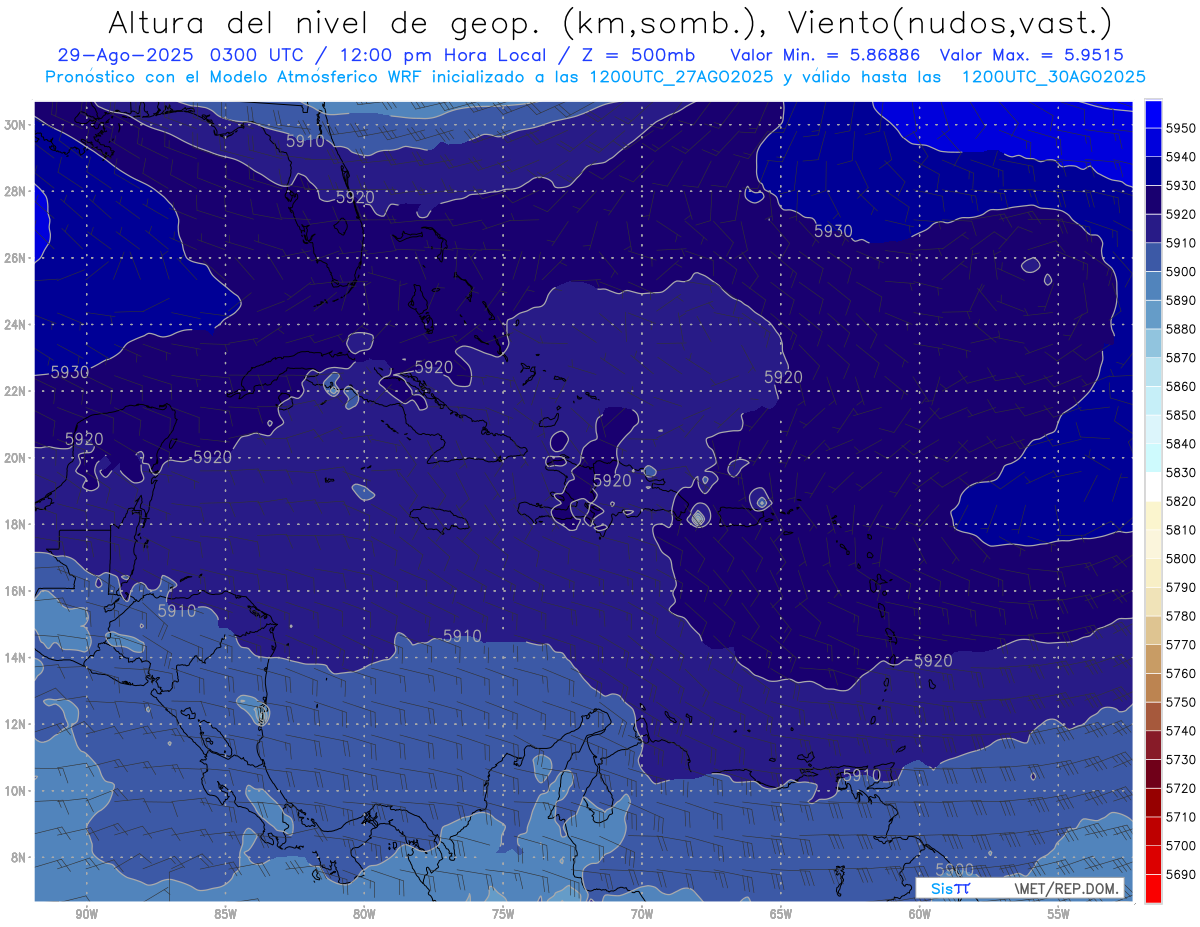Click the 5820 legend value

coord(1181,501)
